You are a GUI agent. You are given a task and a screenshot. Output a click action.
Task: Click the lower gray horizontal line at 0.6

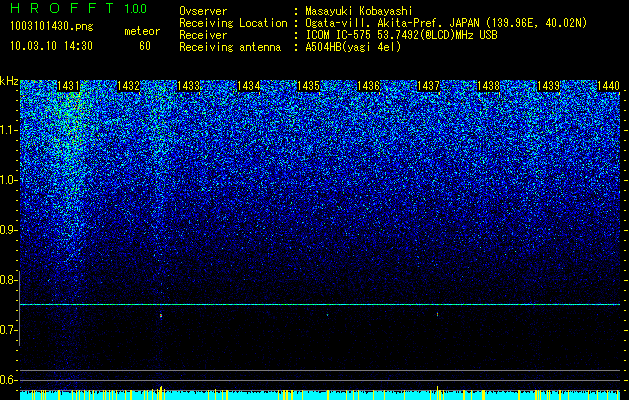point(320,380)
